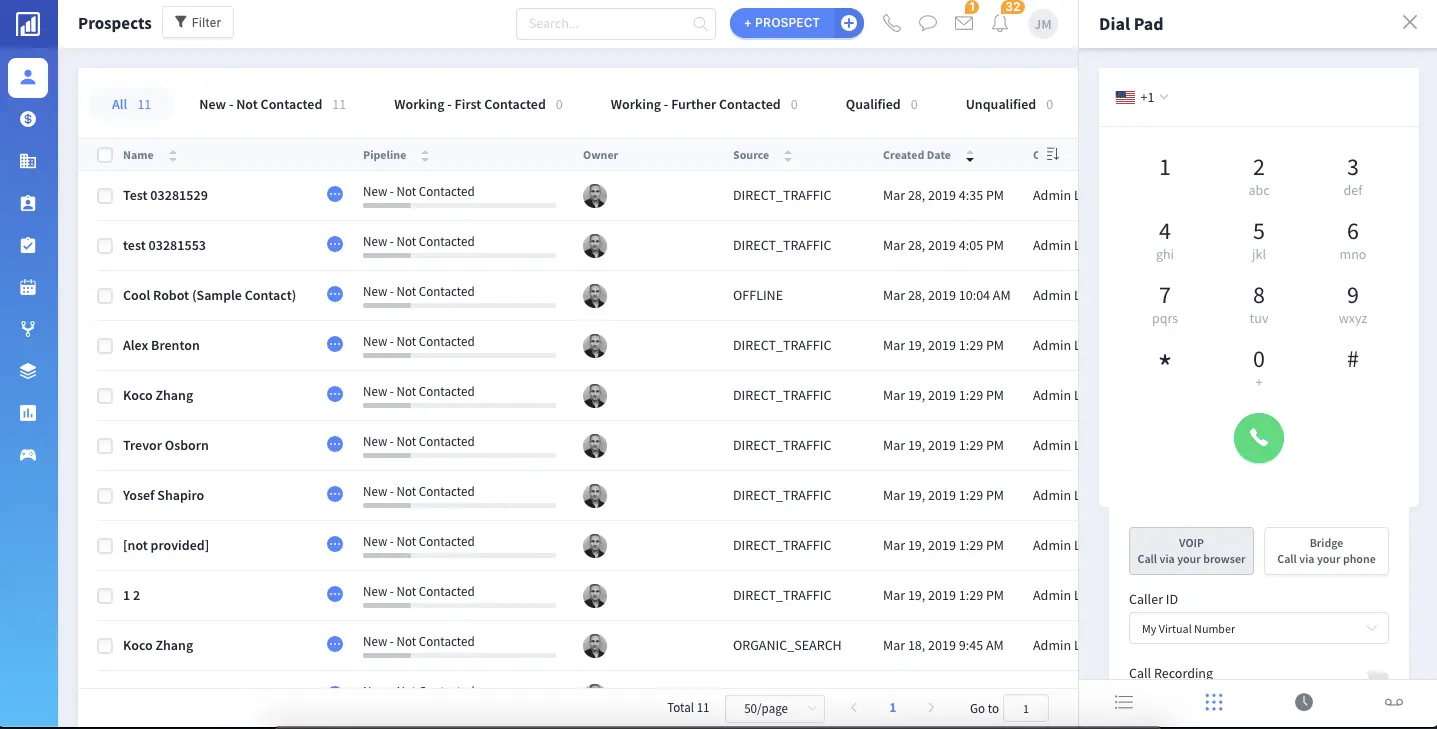Tick the select-all checkbox in table header
Screen dimensions: 1437x729
click(105, 155)
